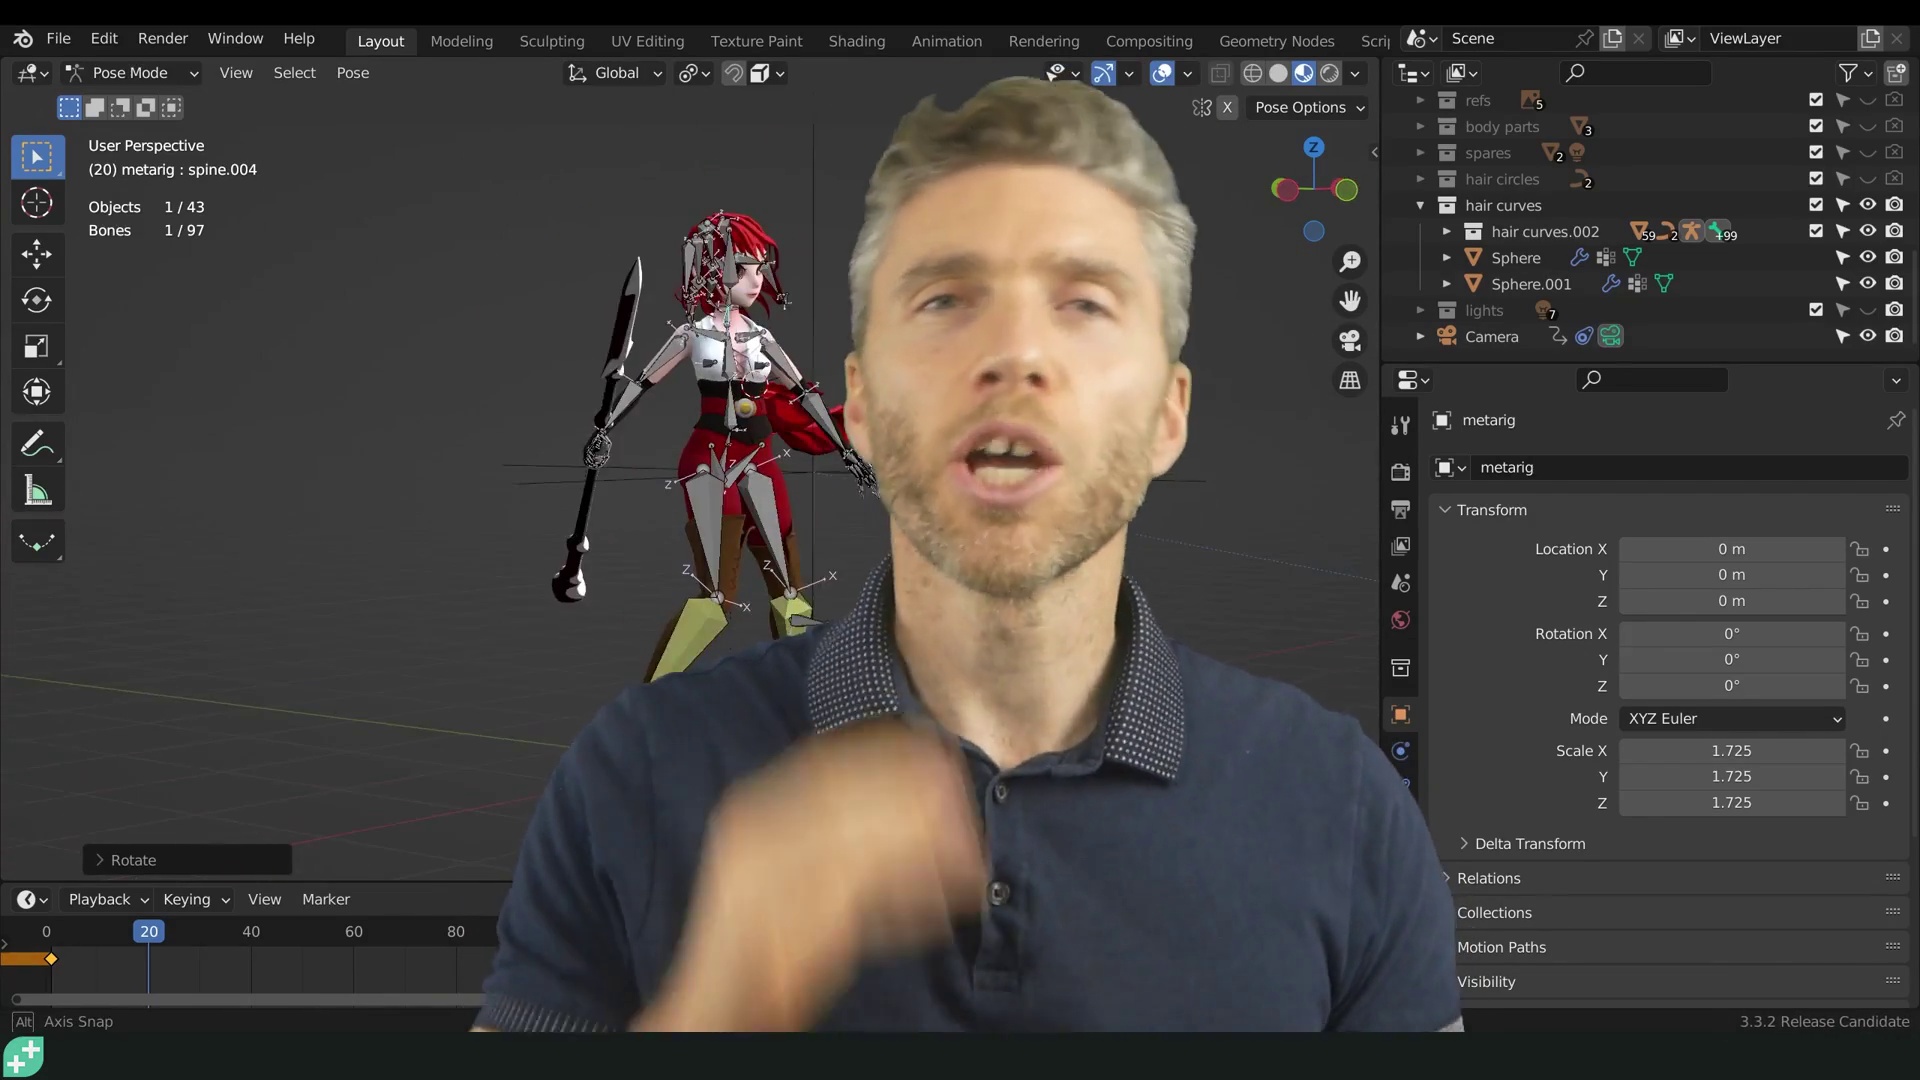Select the Measure tool
The height and width of the screenshot is (1080, 1920).
(x=37, y=490)
